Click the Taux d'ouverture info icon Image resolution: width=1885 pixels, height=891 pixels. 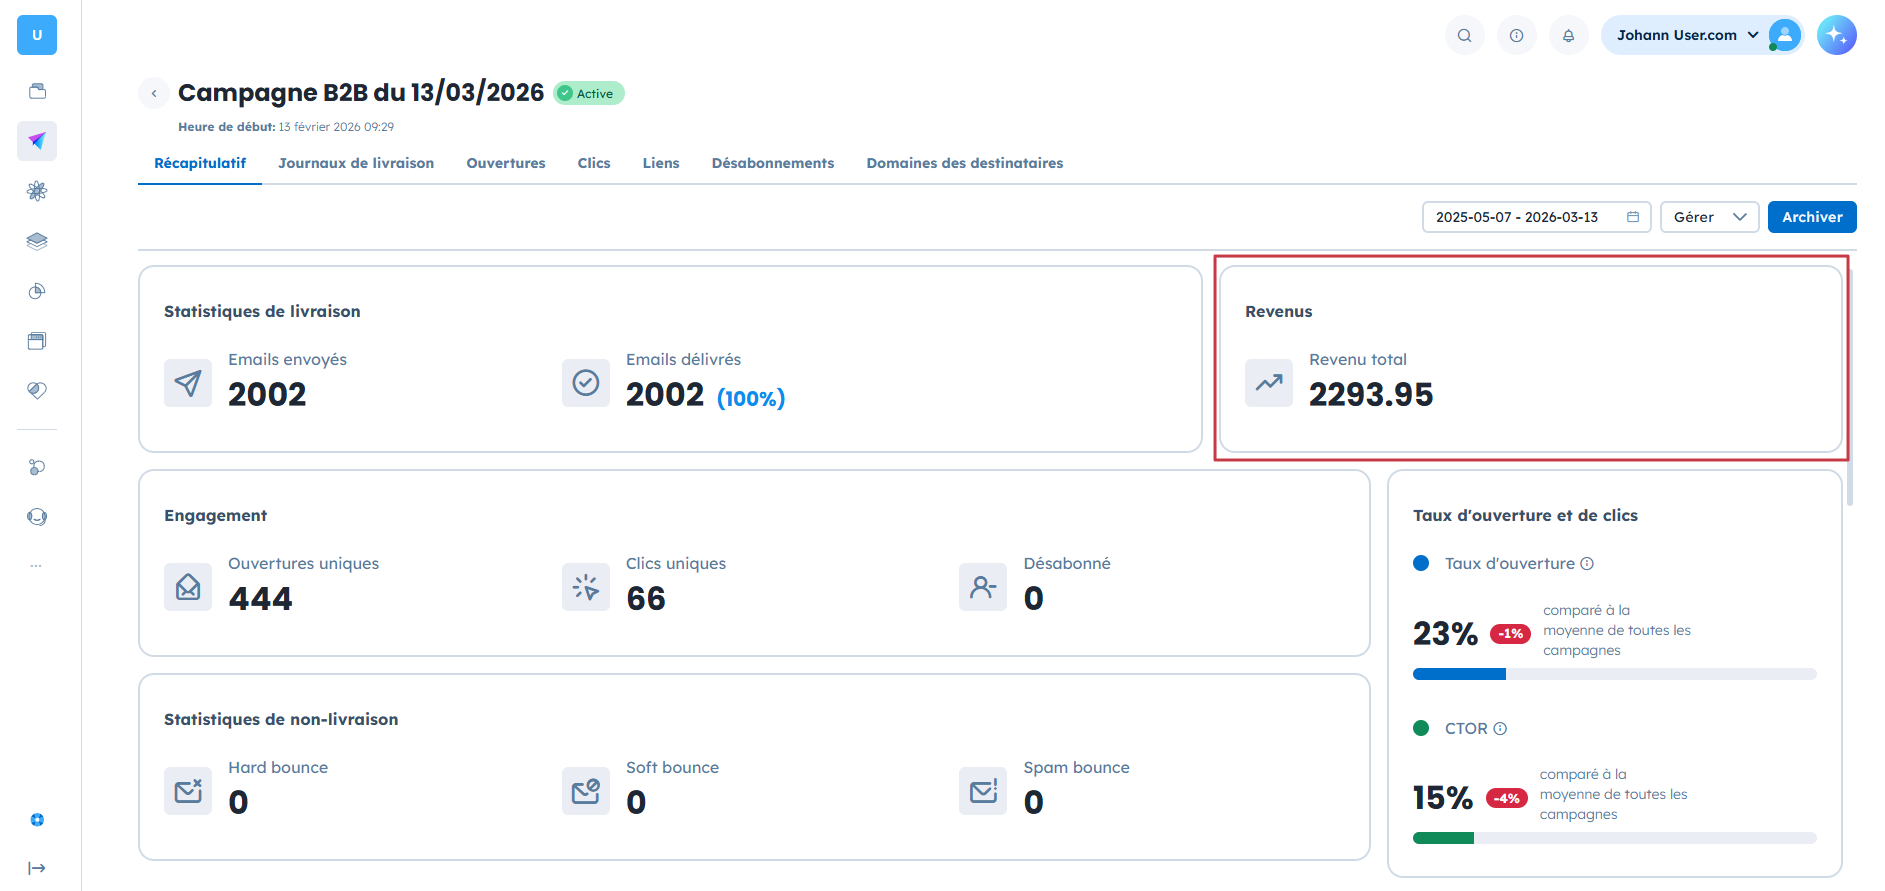pyautogui.click(x=1587, y=564)
